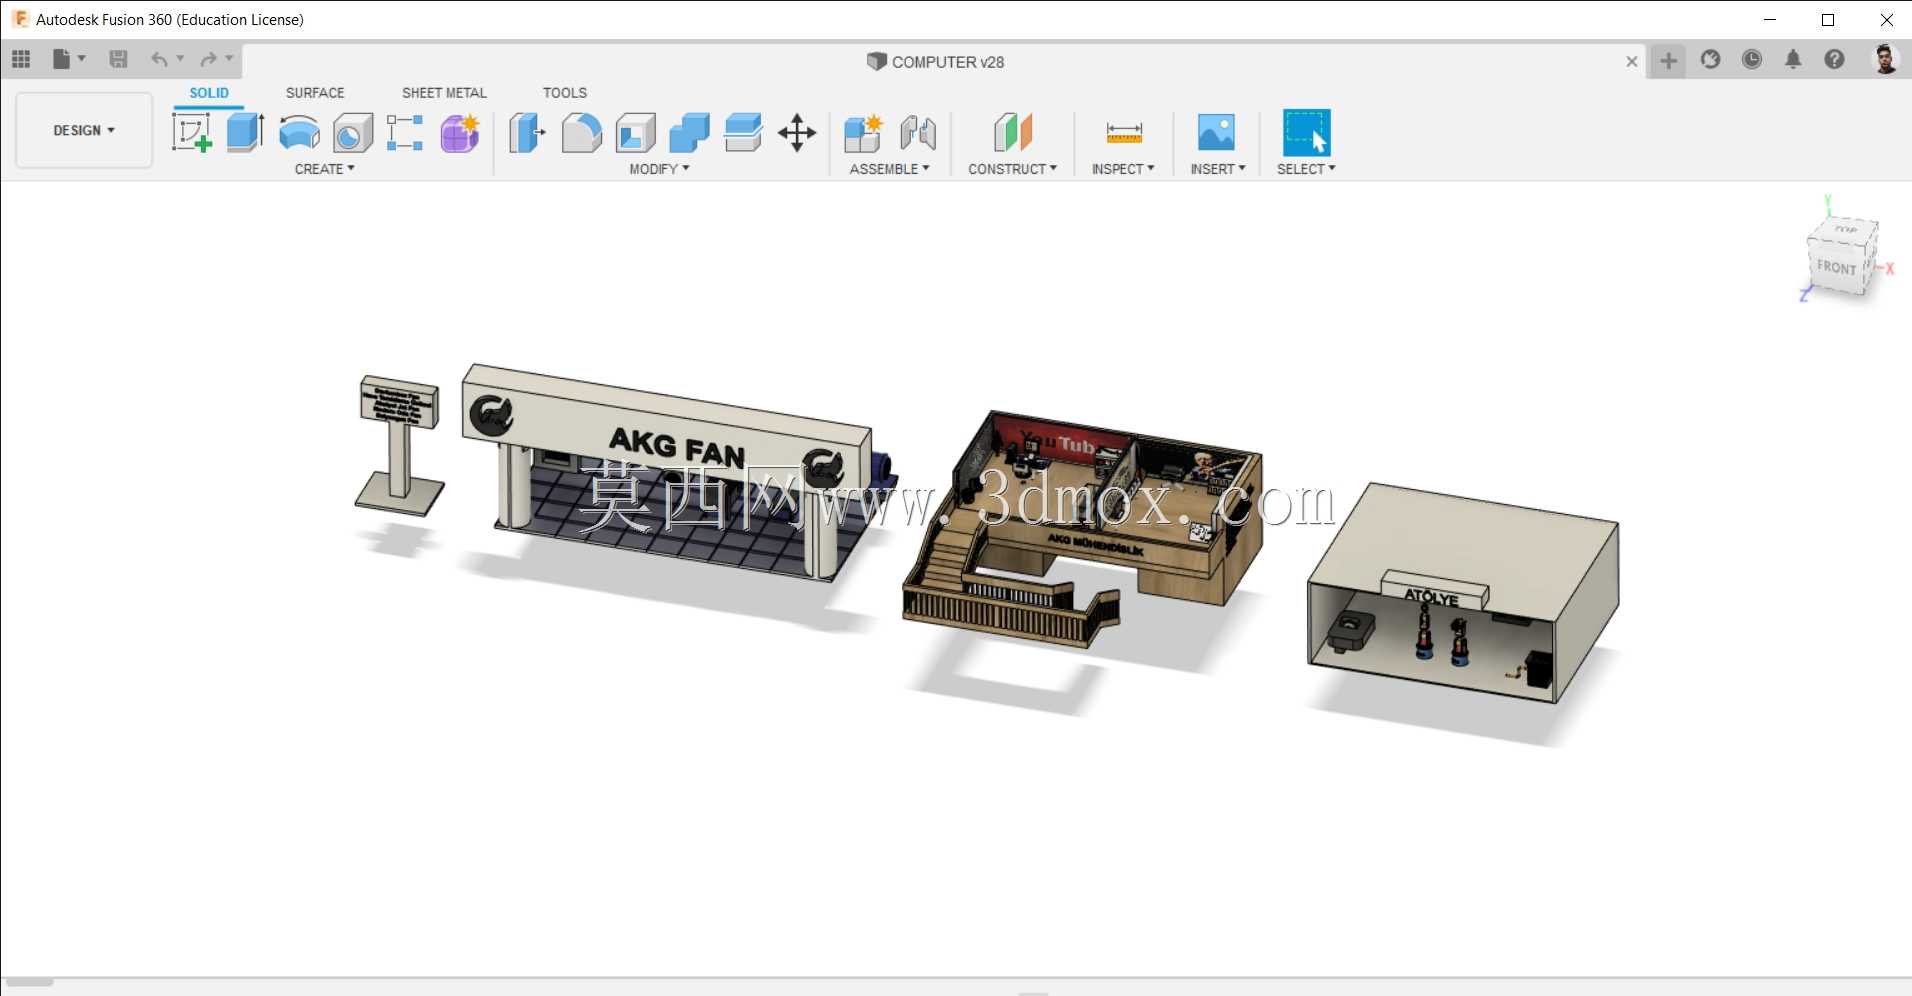The width and height of the screenshot is (1912, 996).
Task: Open the Help menu icon
Action: point(1834,60)
